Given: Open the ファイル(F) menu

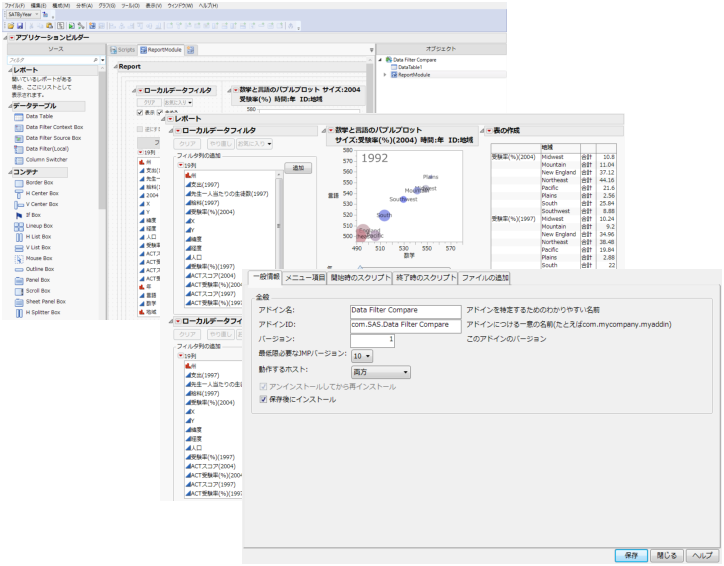Looking at the screenshot, I should (x=15, y=6).
